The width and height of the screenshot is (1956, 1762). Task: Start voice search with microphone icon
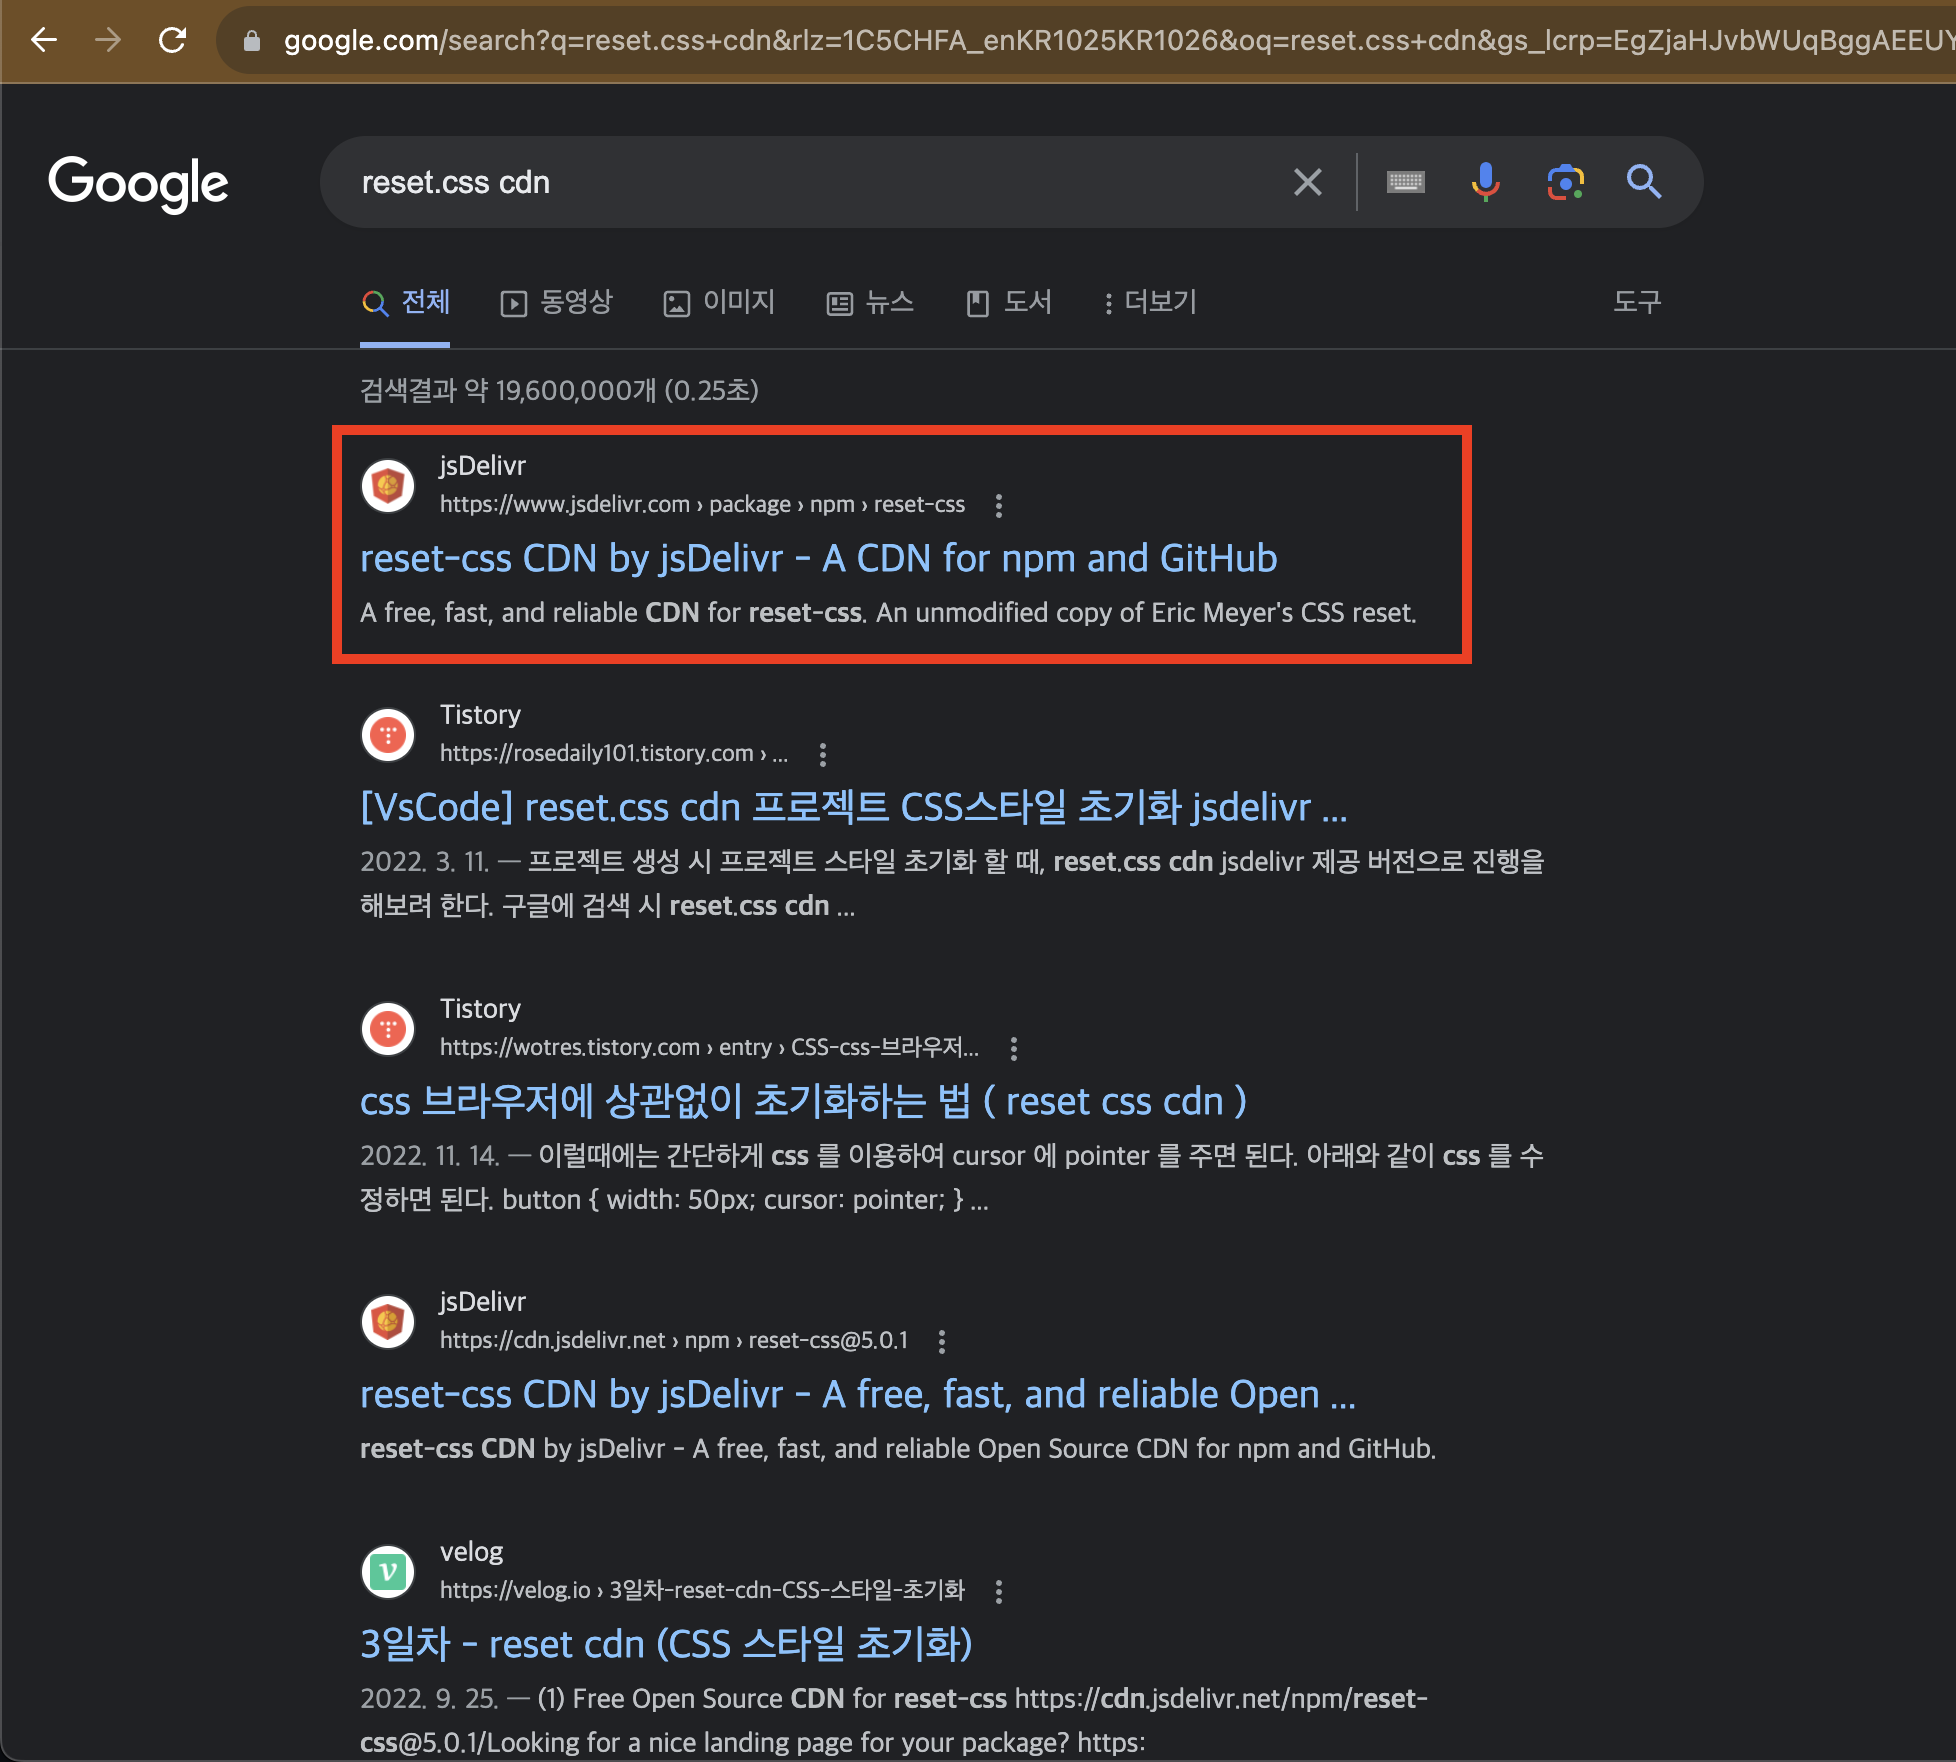(1485, 181)
